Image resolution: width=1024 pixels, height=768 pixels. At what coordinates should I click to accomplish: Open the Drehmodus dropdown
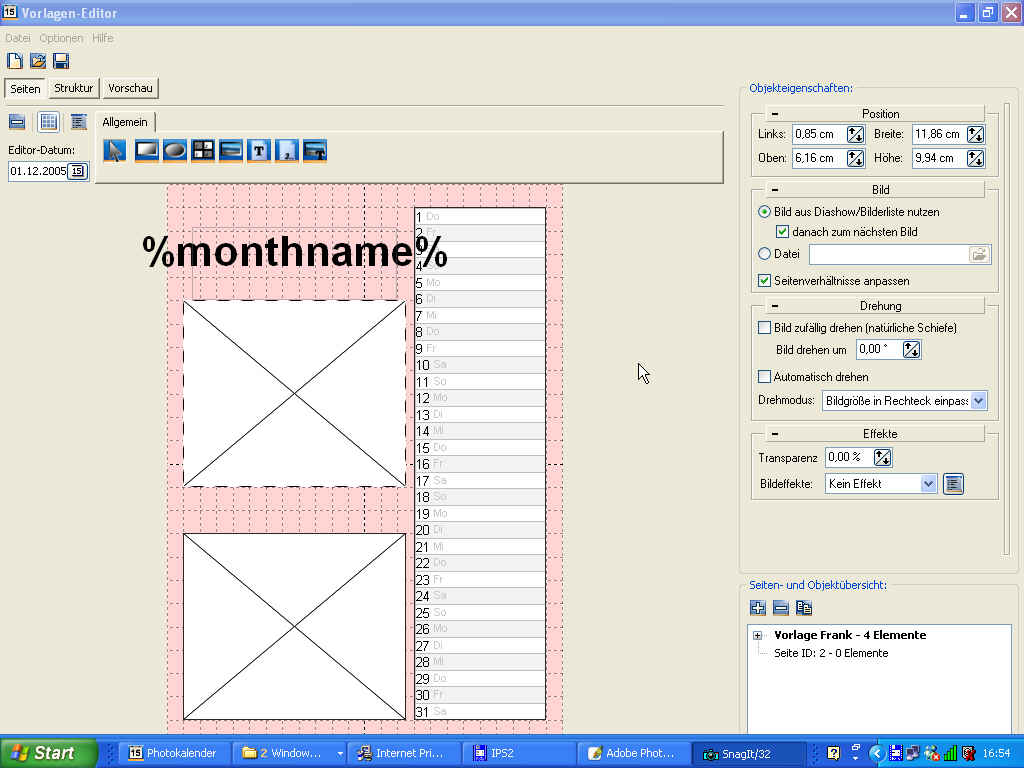point(978,401)
